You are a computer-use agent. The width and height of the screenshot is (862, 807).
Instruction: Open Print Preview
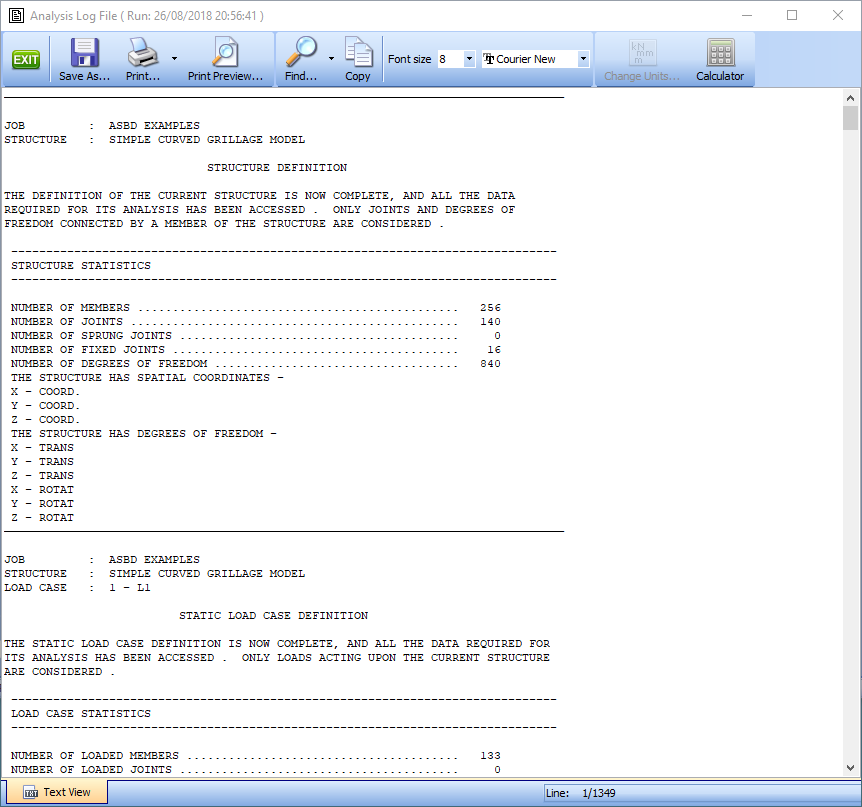point(225,59)
